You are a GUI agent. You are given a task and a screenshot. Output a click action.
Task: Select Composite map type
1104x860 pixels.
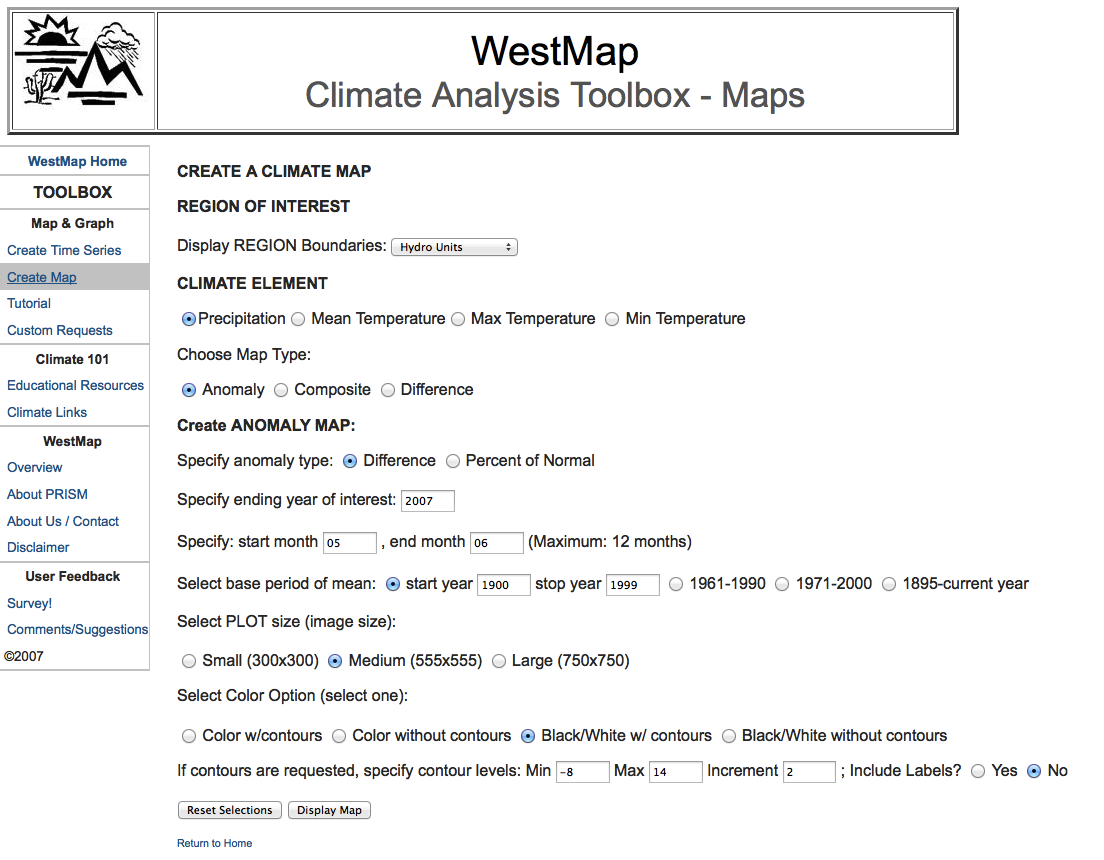[x=281, y=390]
